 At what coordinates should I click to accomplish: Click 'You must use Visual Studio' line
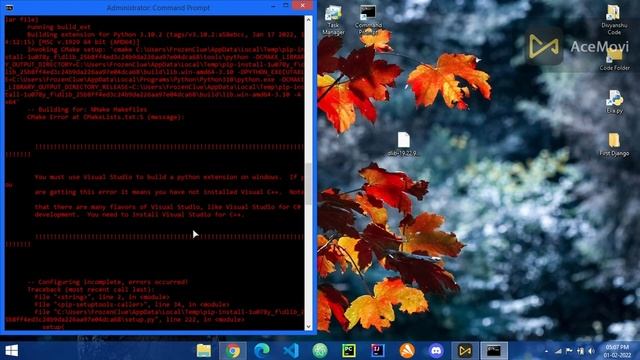pos(169,177)
